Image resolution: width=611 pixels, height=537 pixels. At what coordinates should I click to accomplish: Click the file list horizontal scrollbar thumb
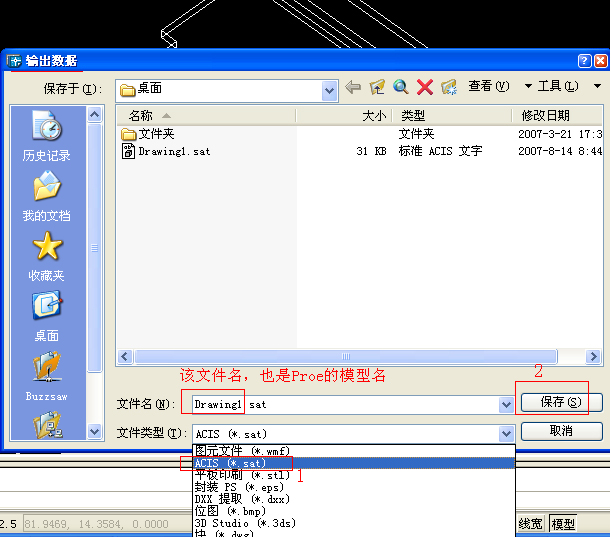346,357
